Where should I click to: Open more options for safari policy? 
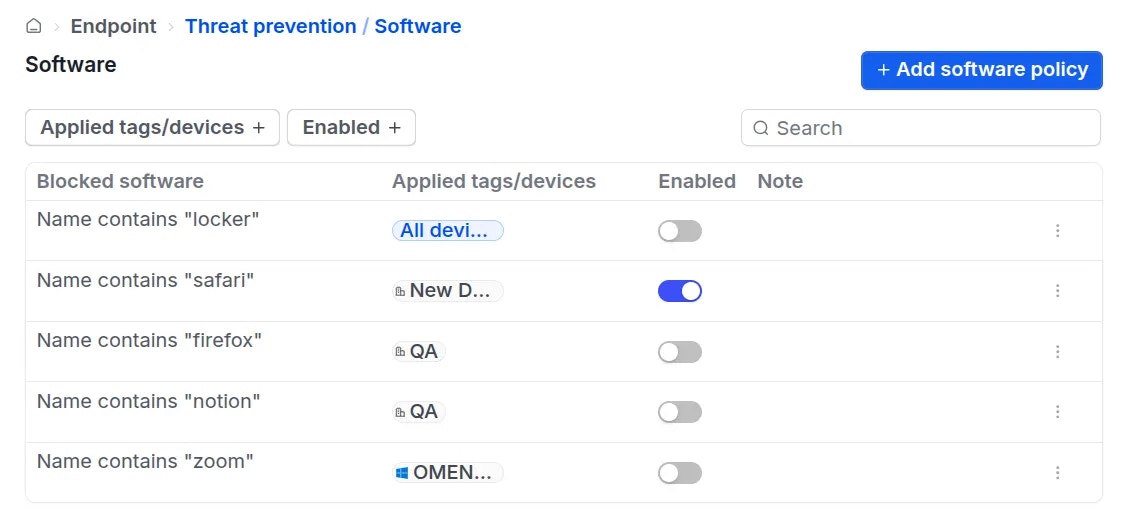1057,291
